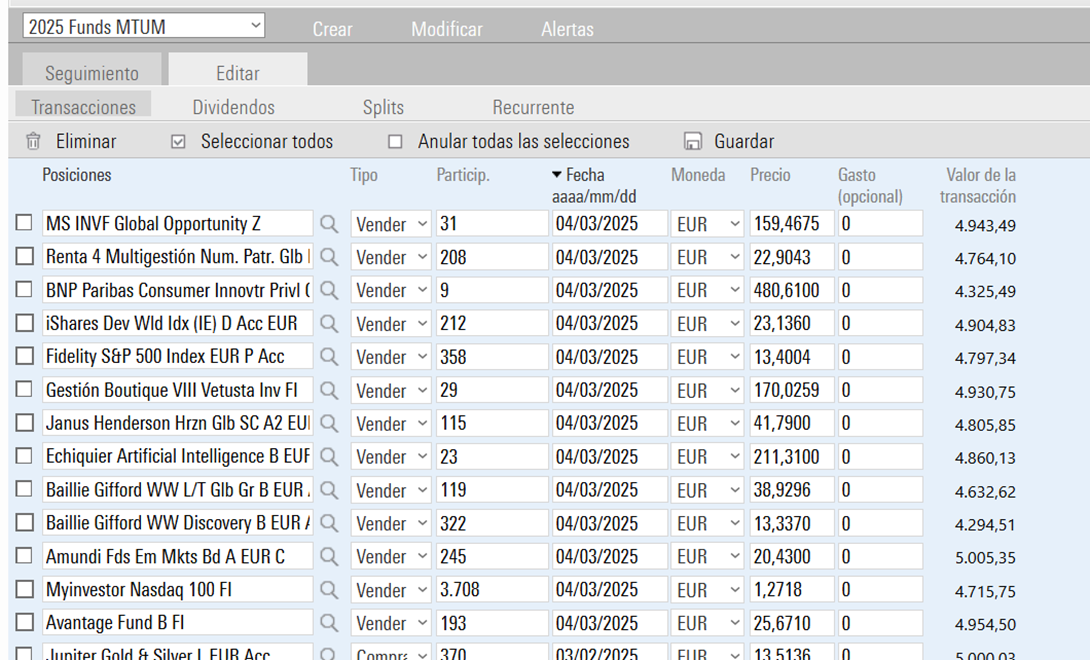Click the Particip. column header
The height and width of the screenshot is (660, 1090).
[463, 175]
